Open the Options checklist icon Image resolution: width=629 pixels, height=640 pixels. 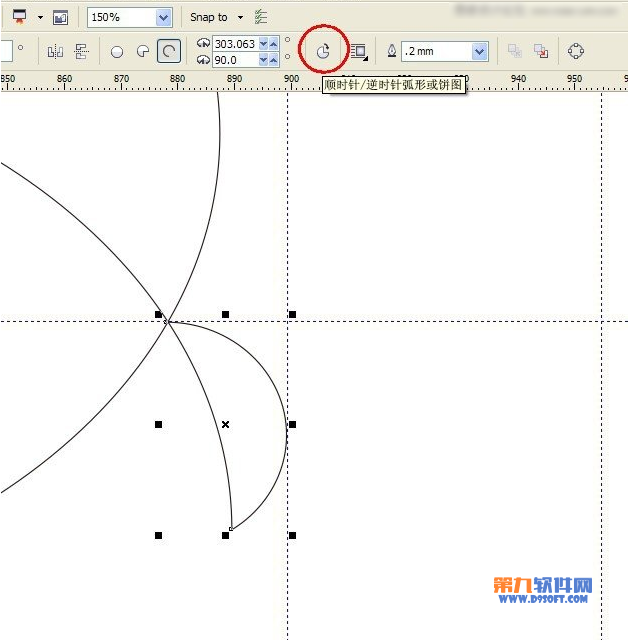click(260, 17)
